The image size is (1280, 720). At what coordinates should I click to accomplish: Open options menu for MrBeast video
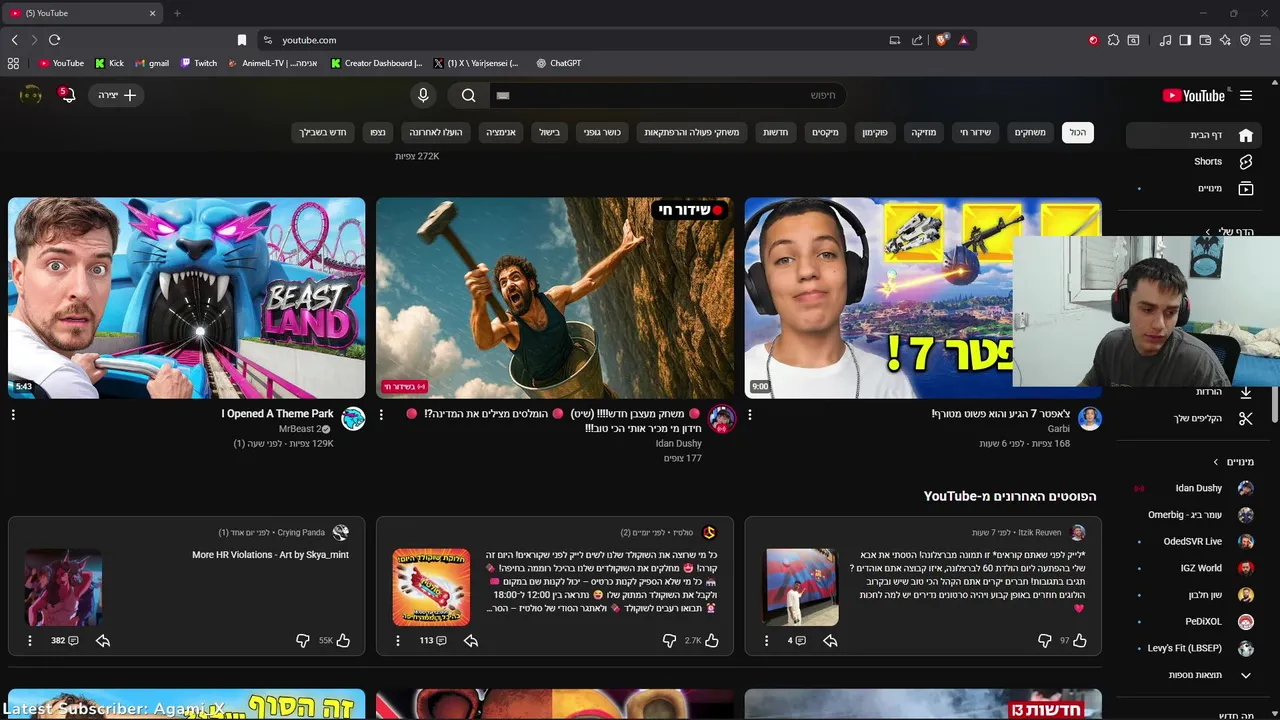click(13, 414)
